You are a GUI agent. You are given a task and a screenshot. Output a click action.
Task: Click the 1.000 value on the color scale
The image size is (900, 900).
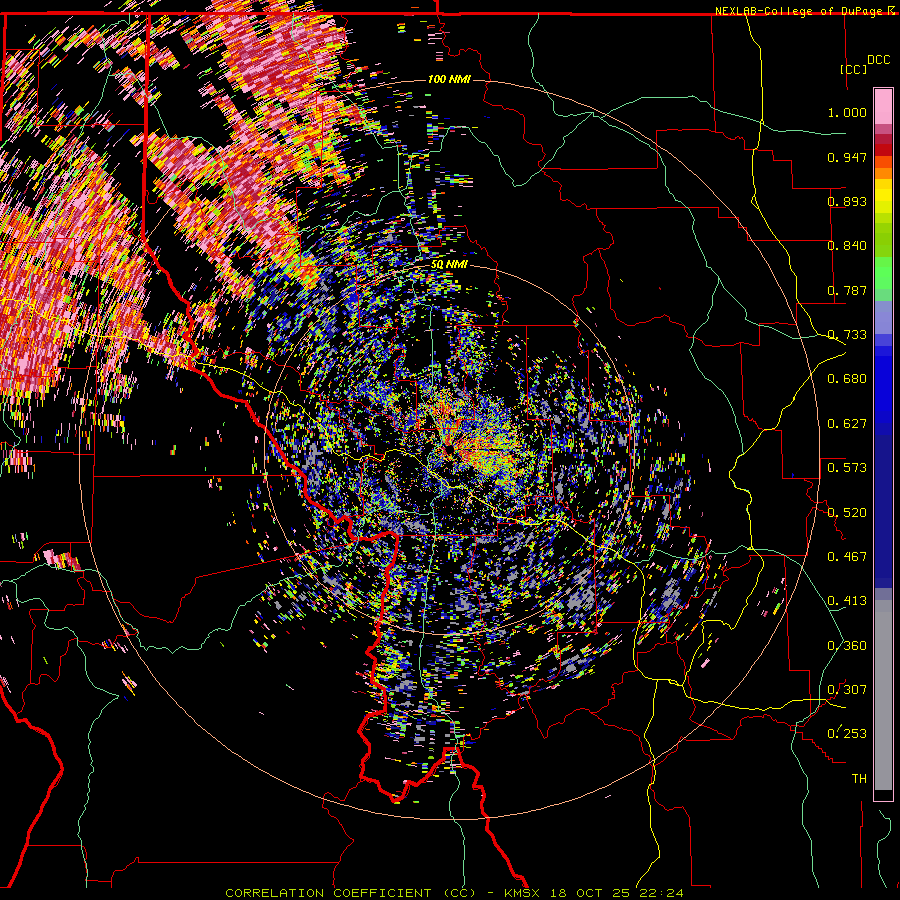click(847, 112)
